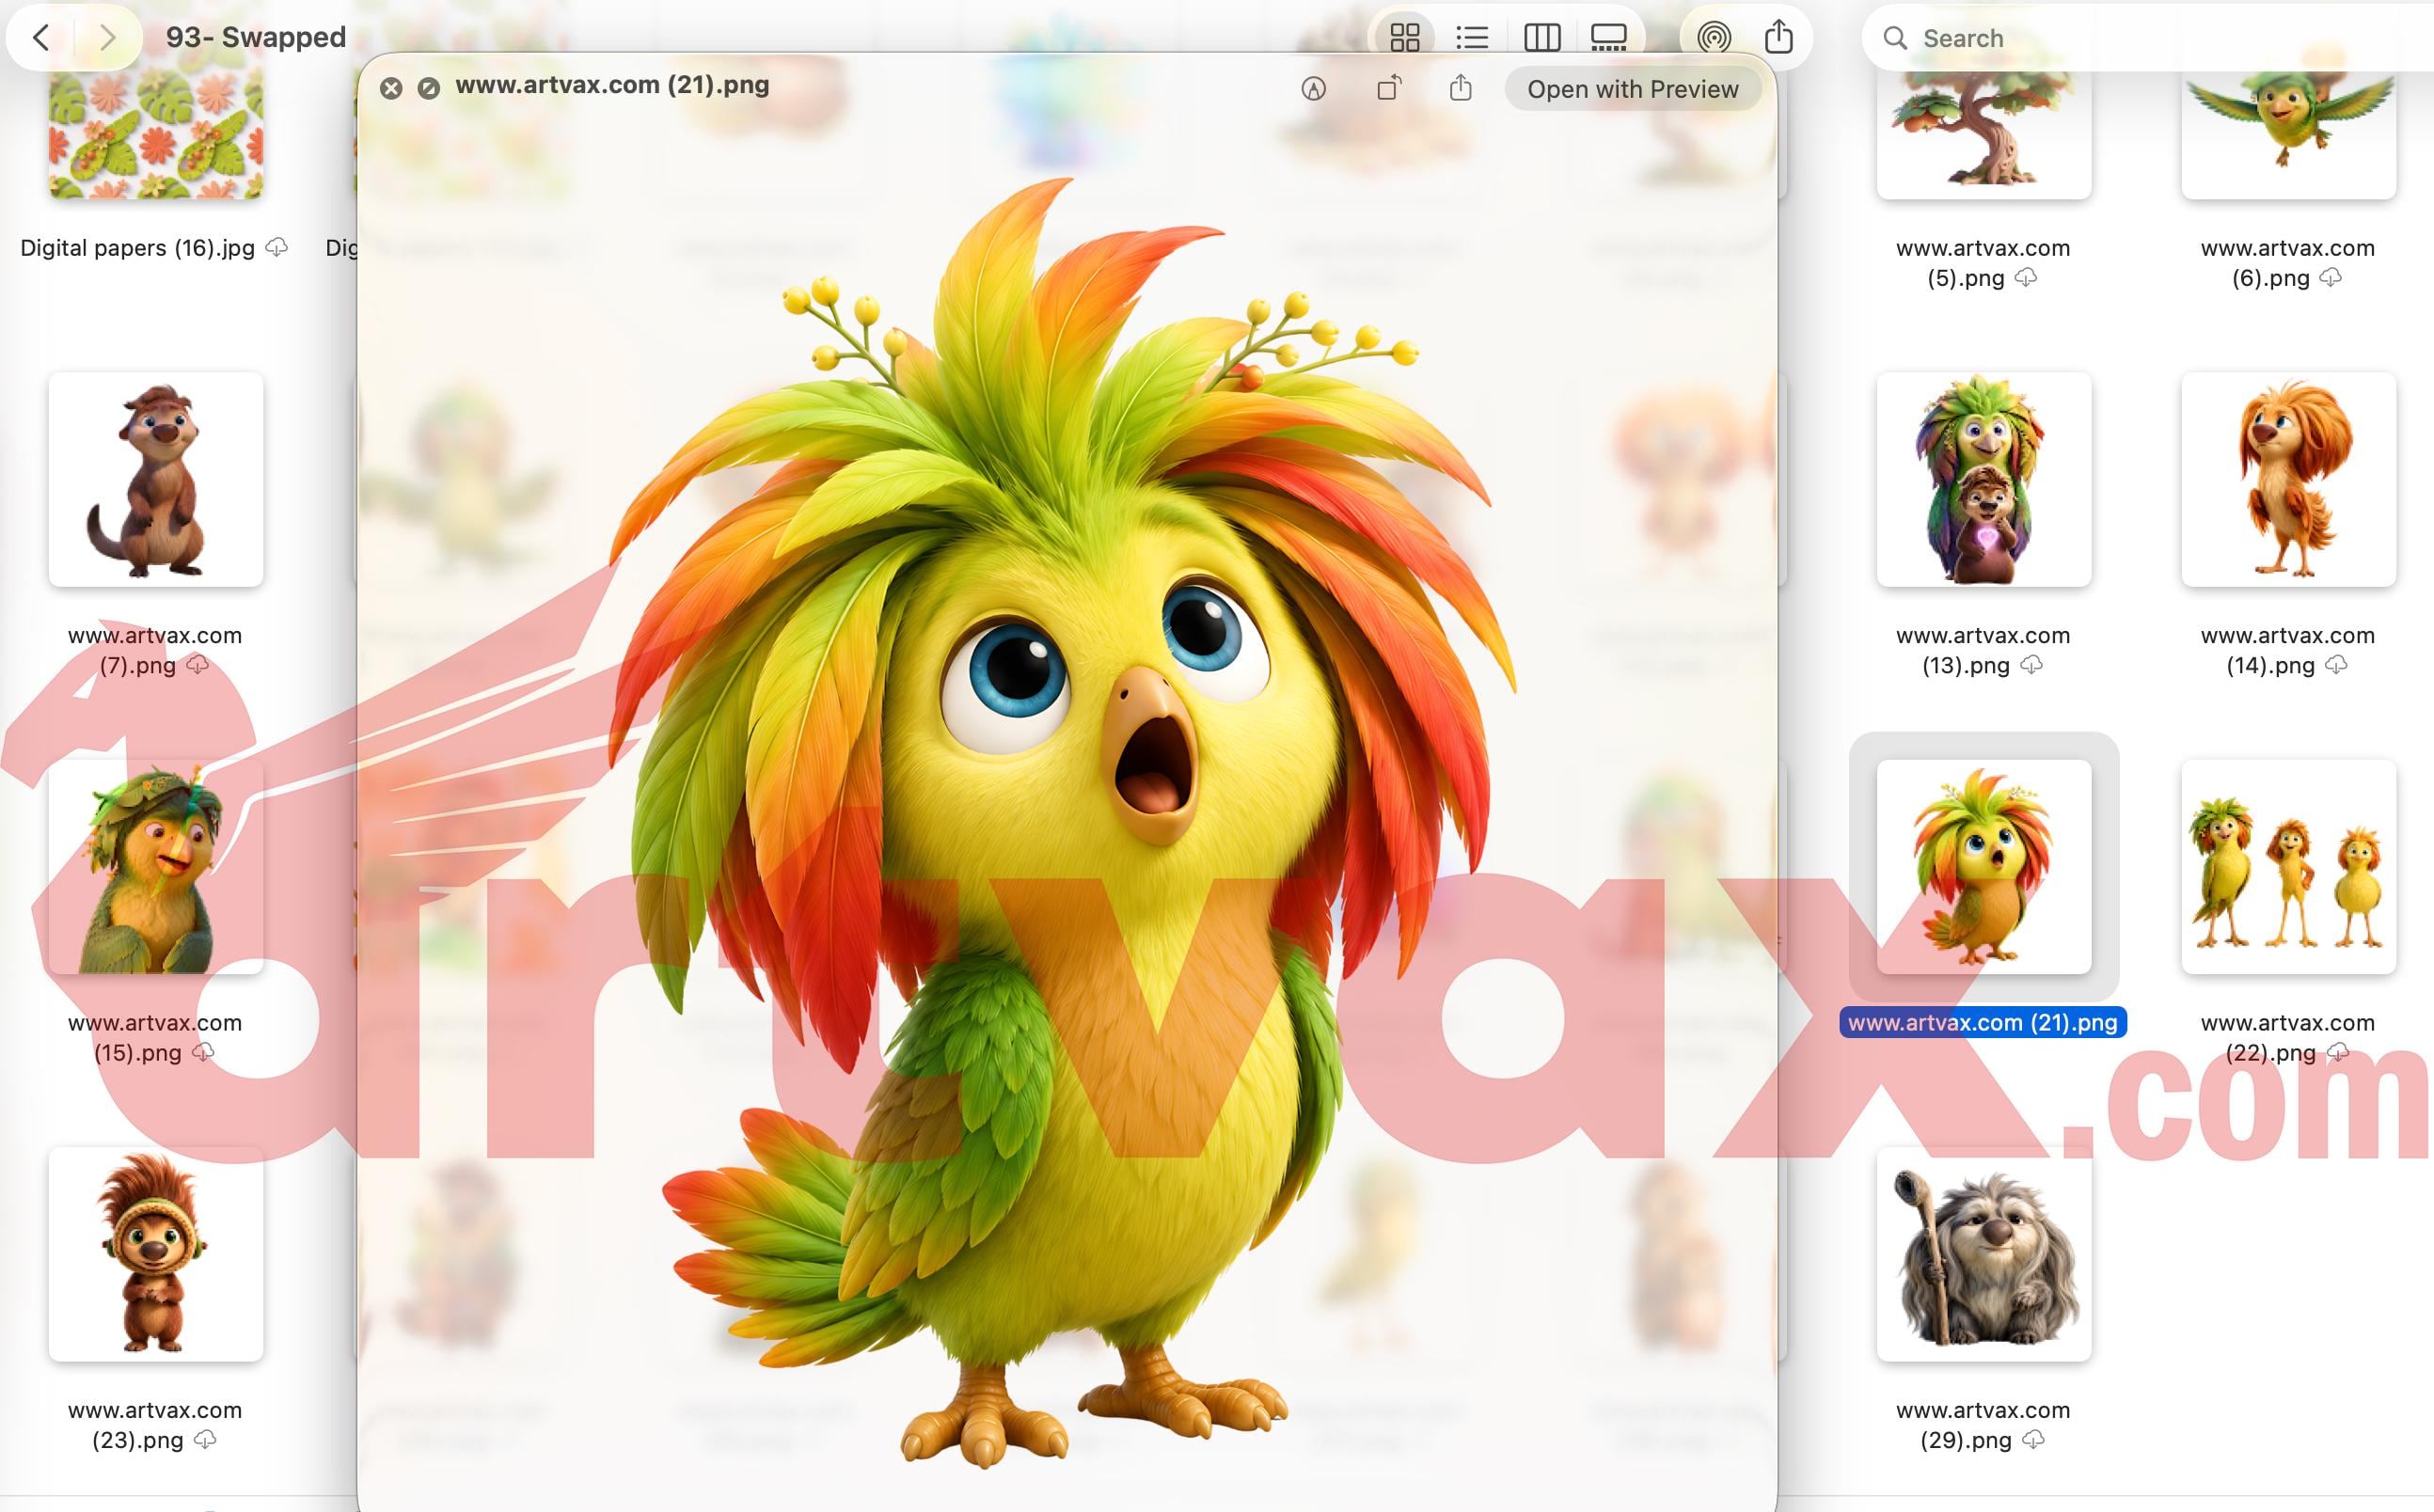Switch Finder to list view
This screenshot has height=1512, width=2434.
tap(1472, 38)
